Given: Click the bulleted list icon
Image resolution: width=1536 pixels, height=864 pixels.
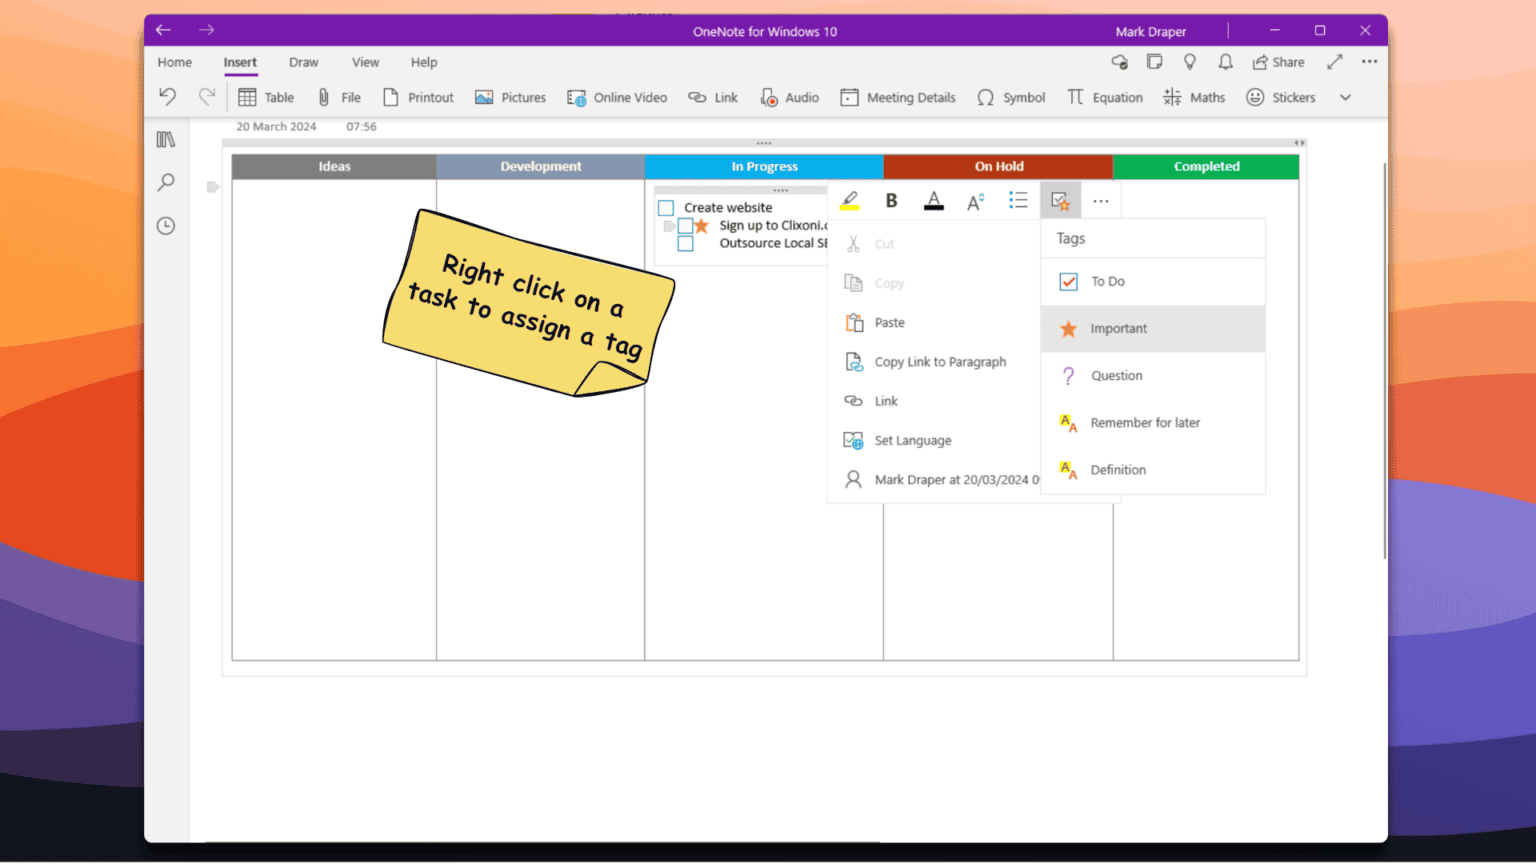Looking at the screenshot, I should (1018, 201).
